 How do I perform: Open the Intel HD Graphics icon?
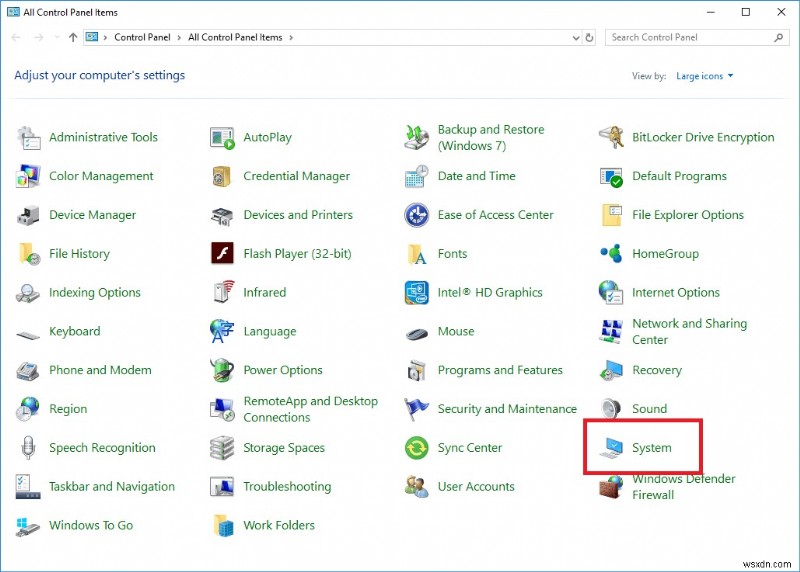417,292
